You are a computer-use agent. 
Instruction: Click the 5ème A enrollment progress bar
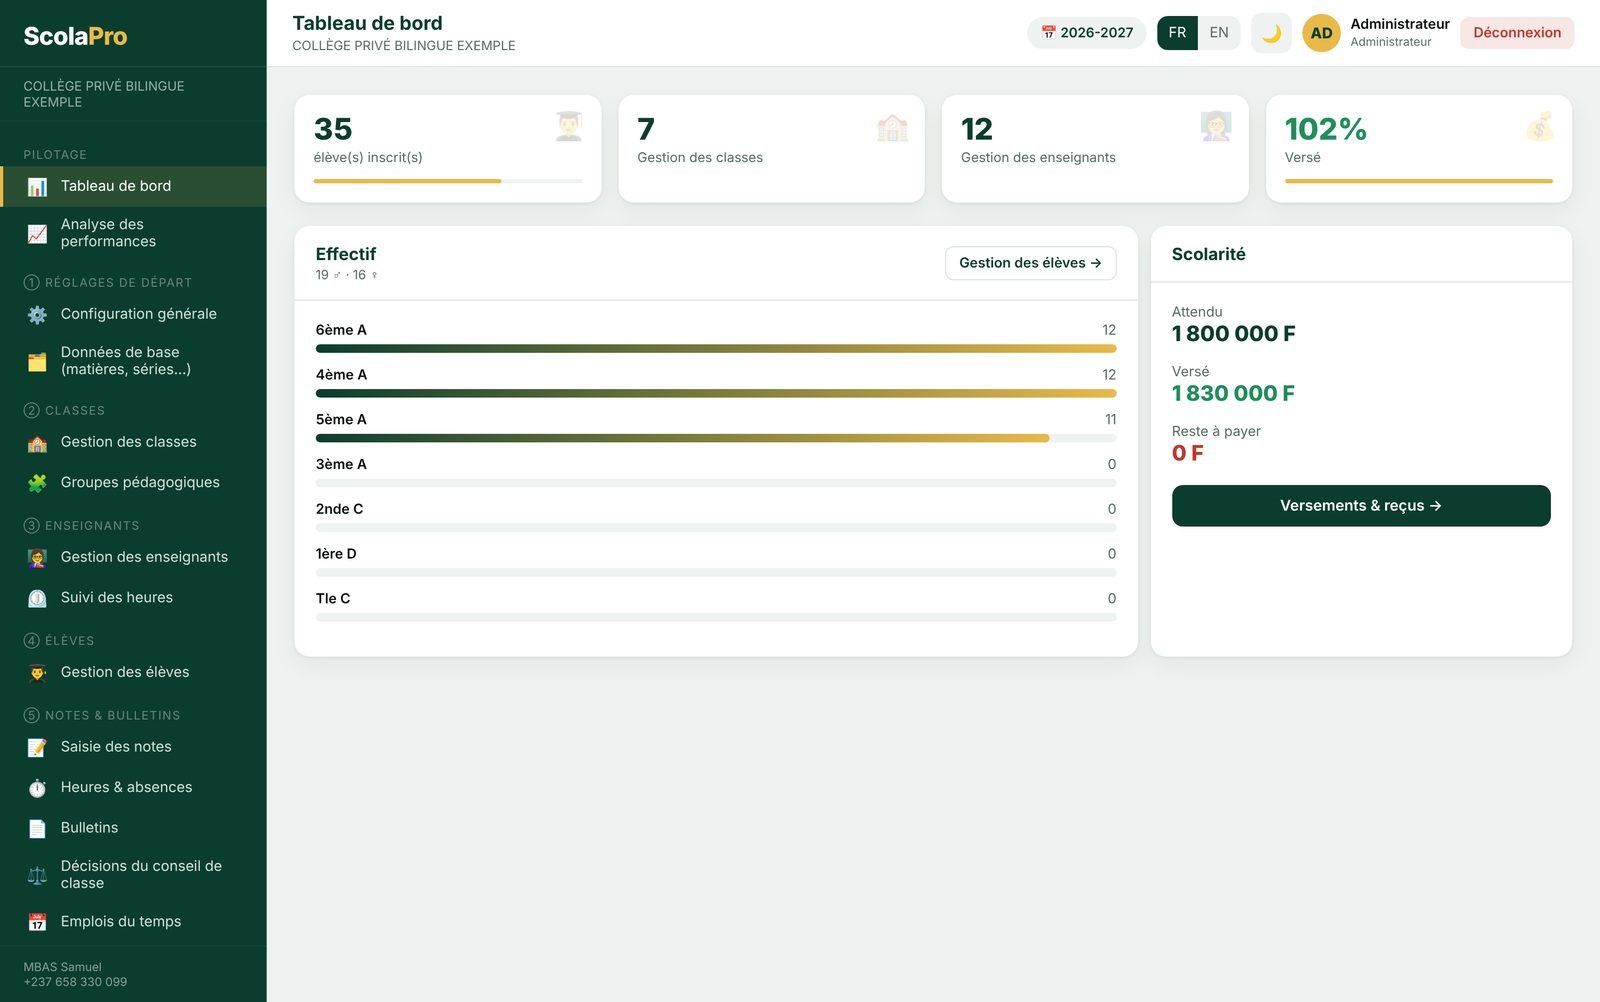click(x=716, y=438)
